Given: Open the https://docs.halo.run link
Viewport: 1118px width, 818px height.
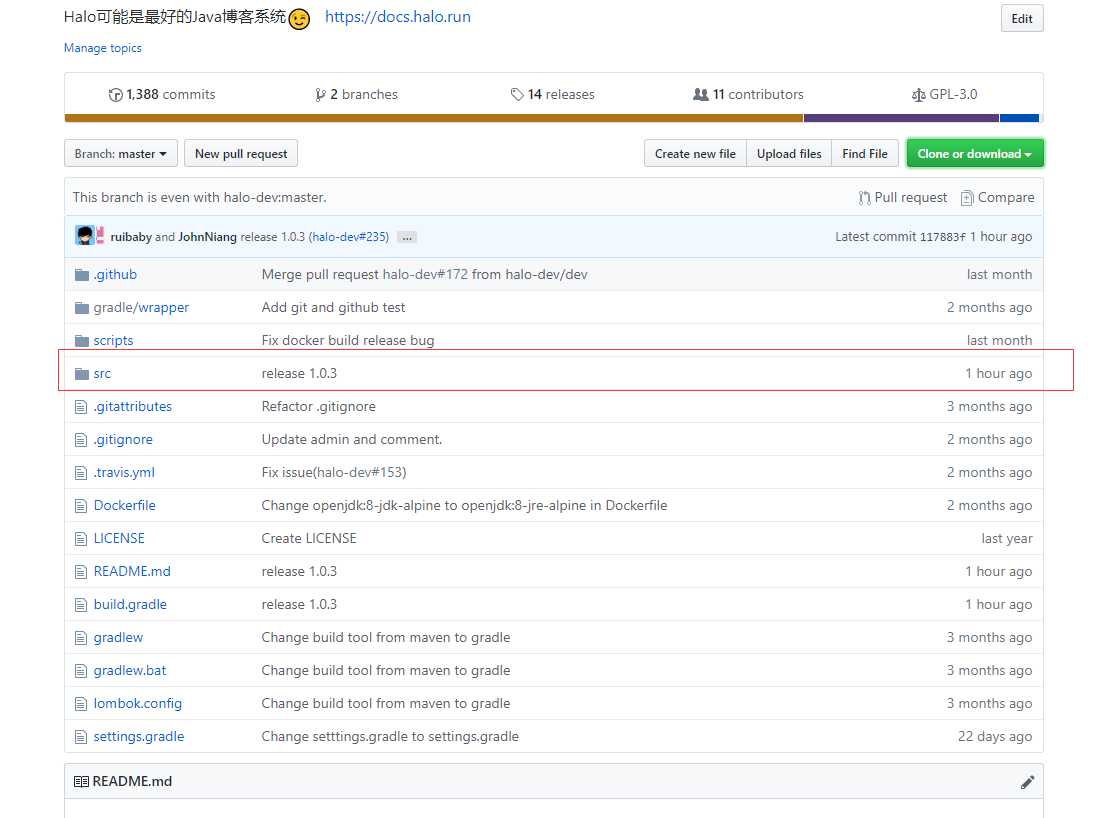Looking at the screenshot, I should [x=398, y=17].
